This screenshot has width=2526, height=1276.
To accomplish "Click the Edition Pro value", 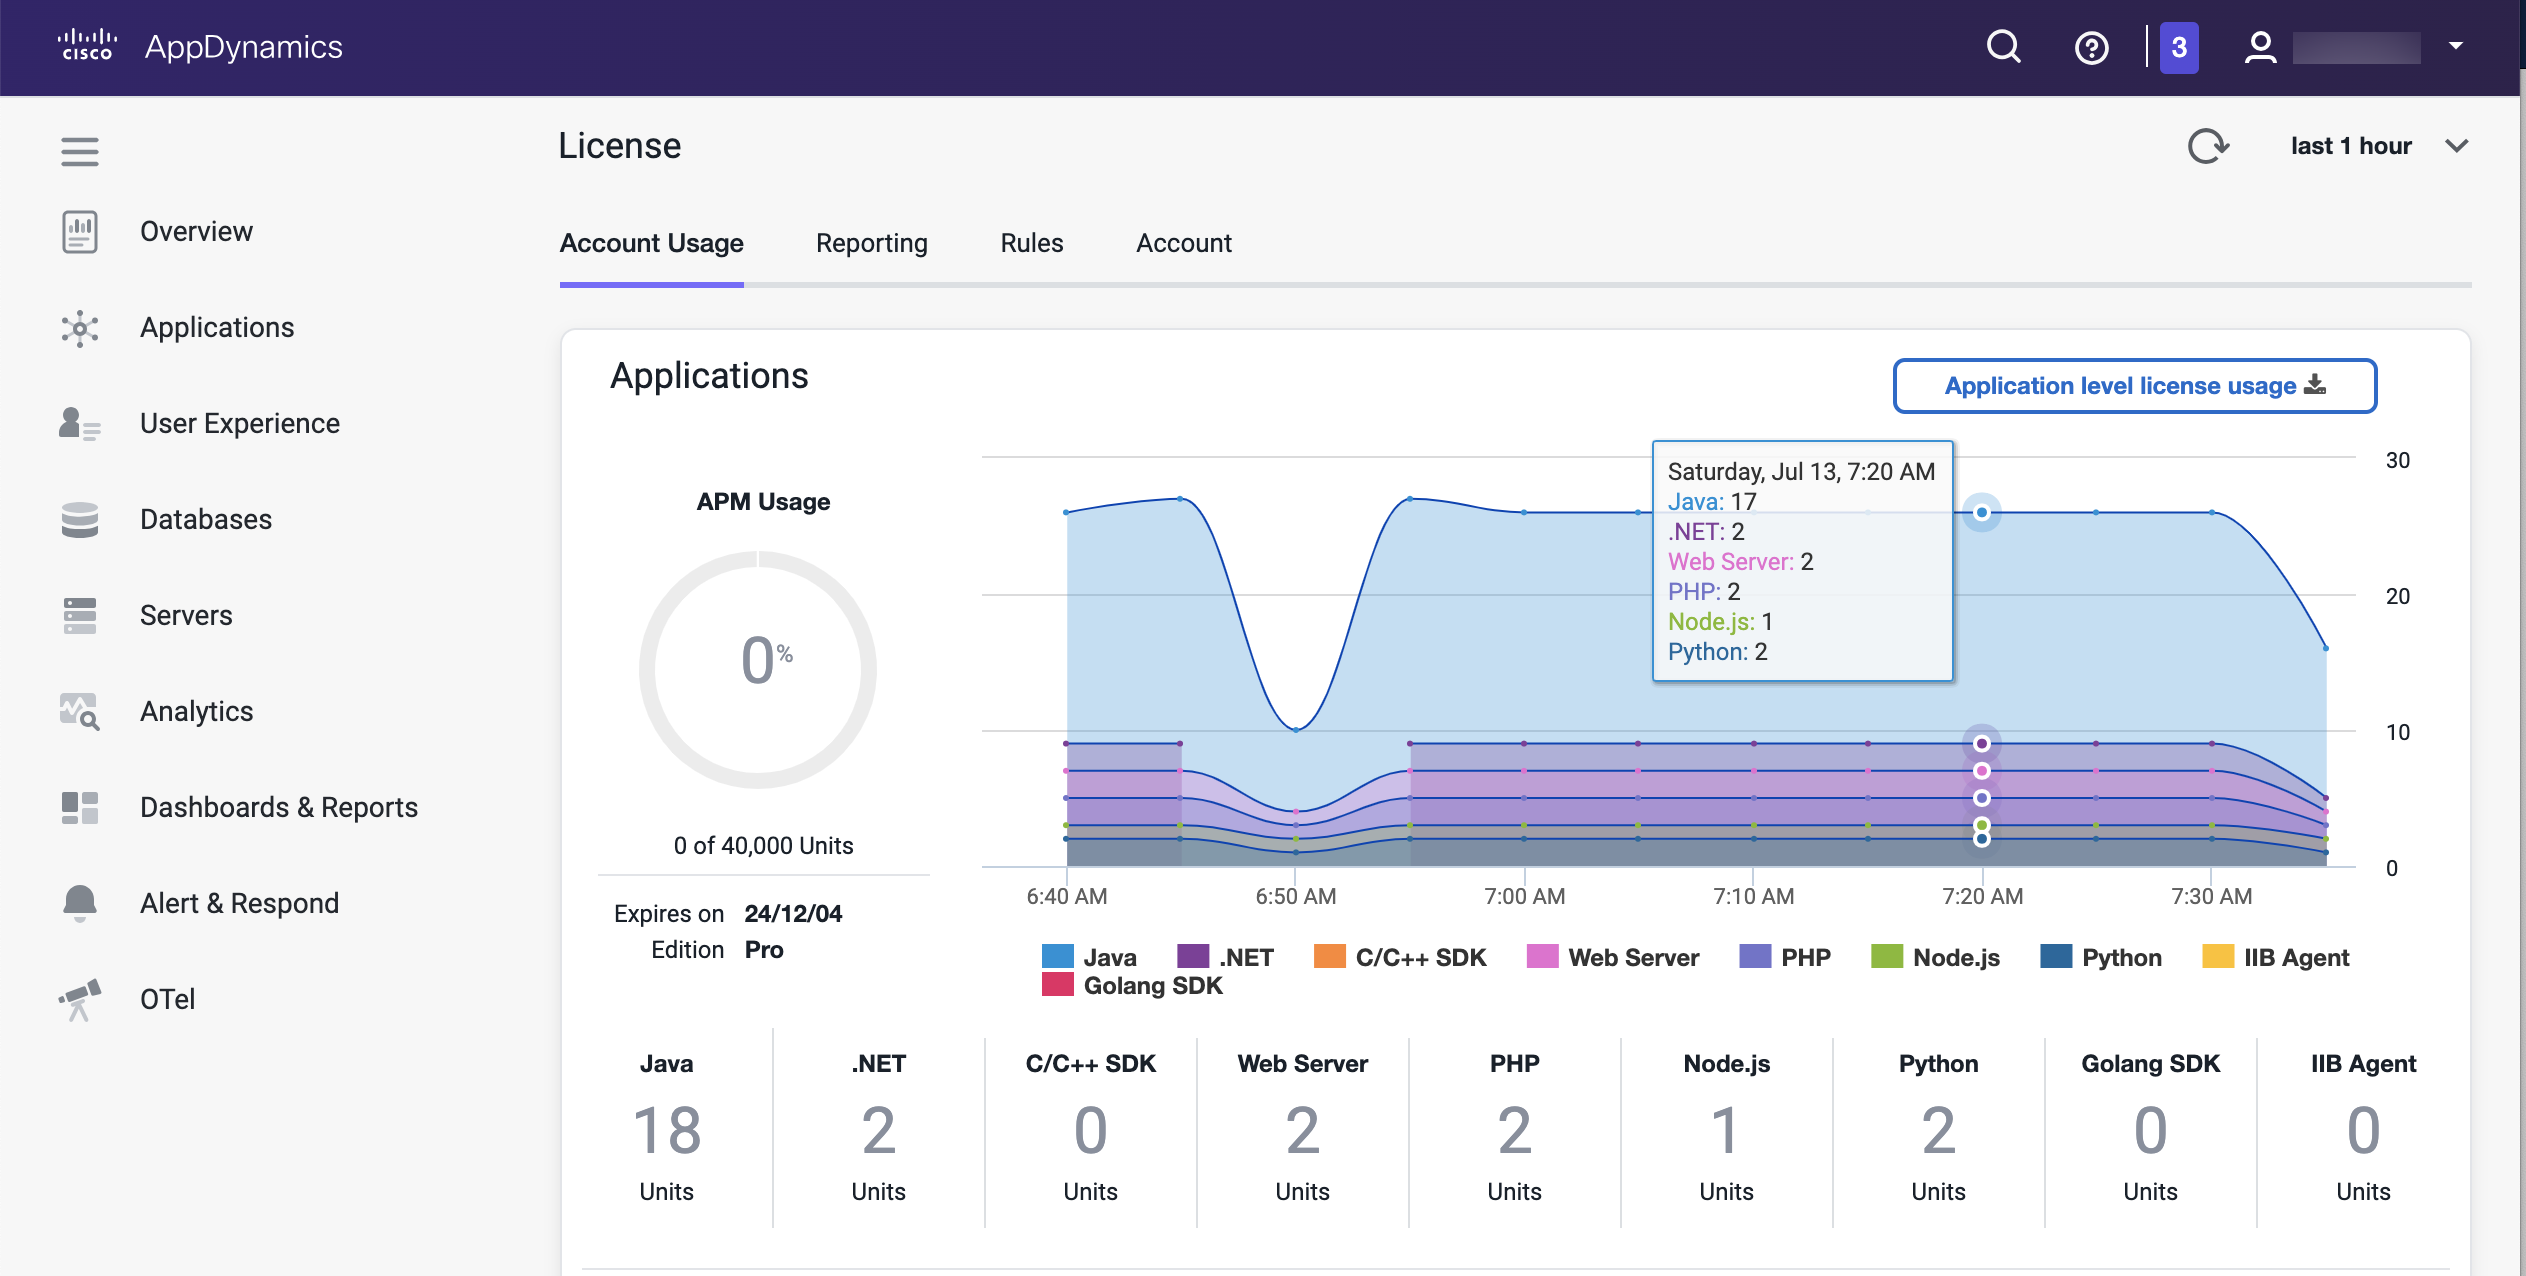I will (764, 949).
